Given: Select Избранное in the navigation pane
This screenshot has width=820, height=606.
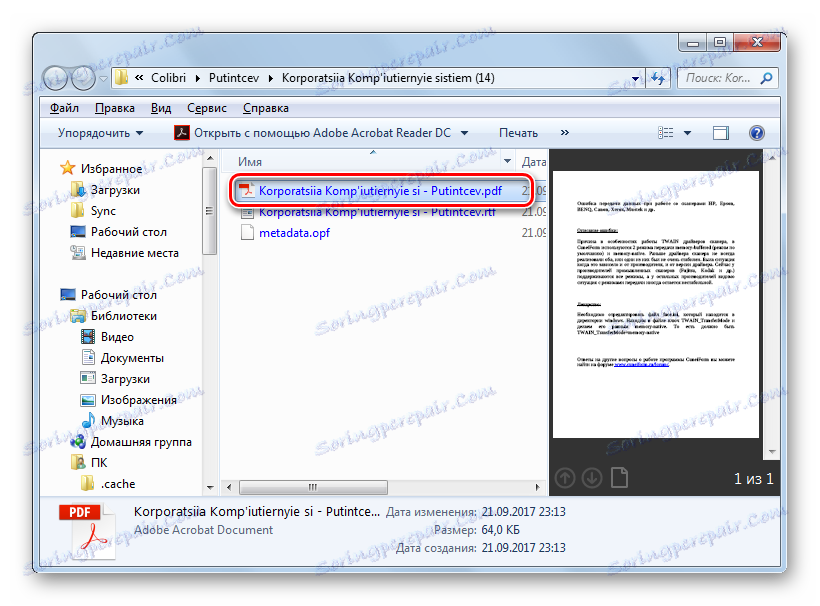Looking at the screenshot, I should click(x=111, y=168).
